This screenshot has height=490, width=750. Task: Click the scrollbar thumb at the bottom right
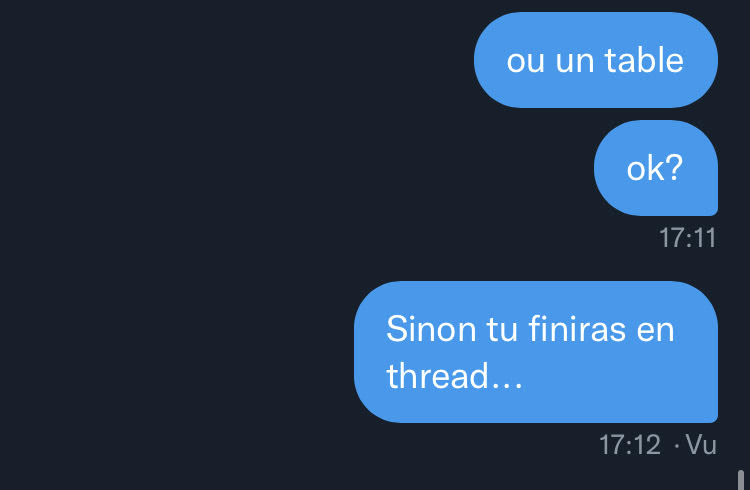click(741, 480)
